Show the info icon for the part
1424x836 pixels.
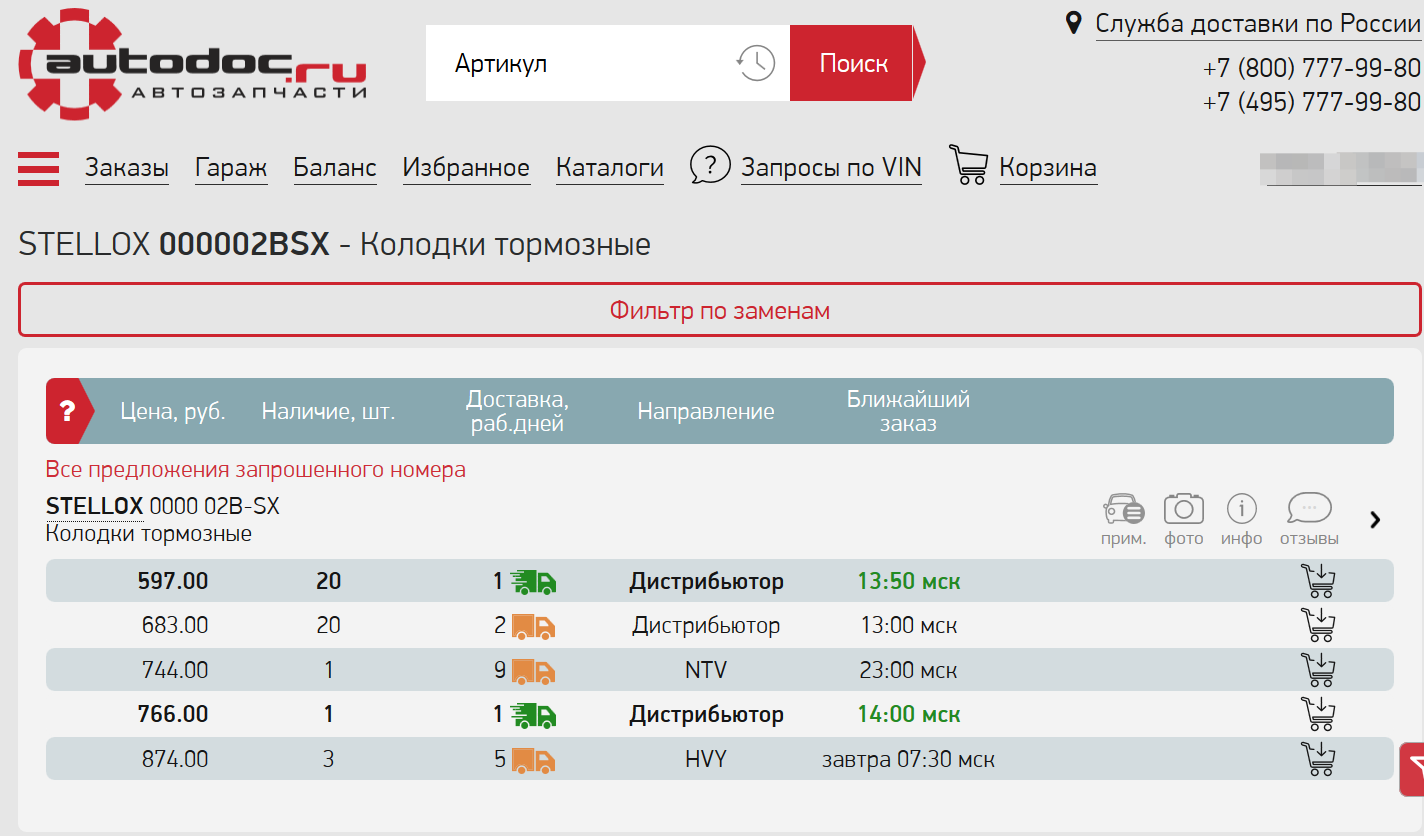click(1241, 510)
